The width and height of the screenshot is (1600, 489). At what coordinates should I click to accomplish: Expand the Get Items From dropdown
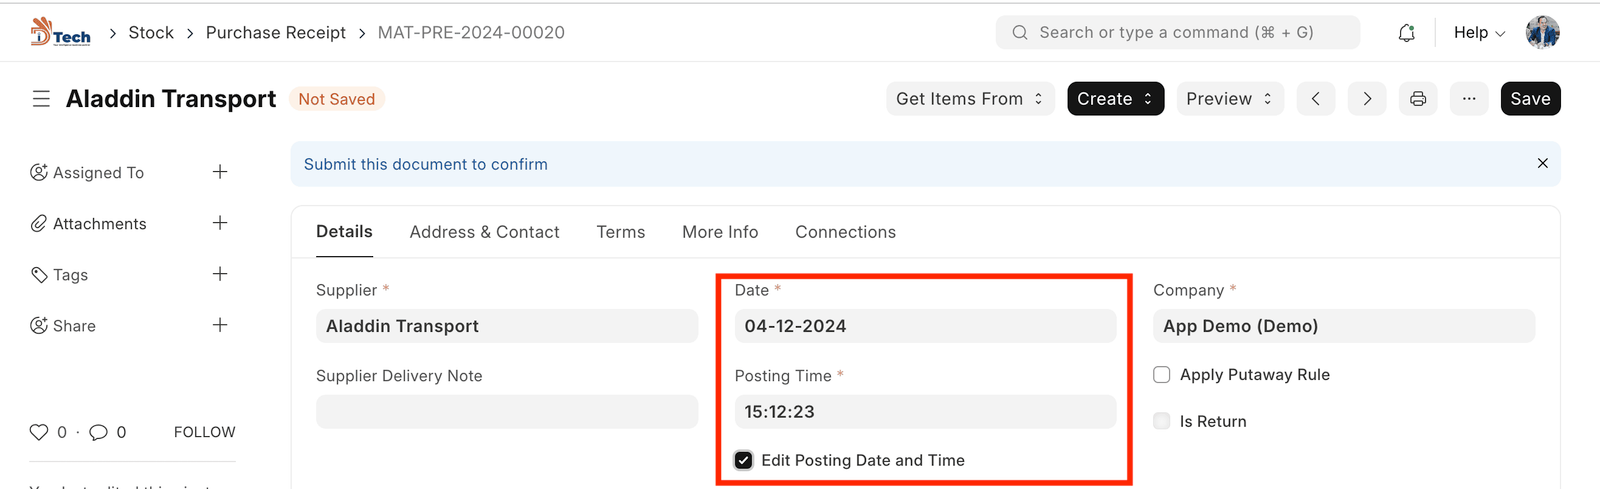[x=969, y=99]
